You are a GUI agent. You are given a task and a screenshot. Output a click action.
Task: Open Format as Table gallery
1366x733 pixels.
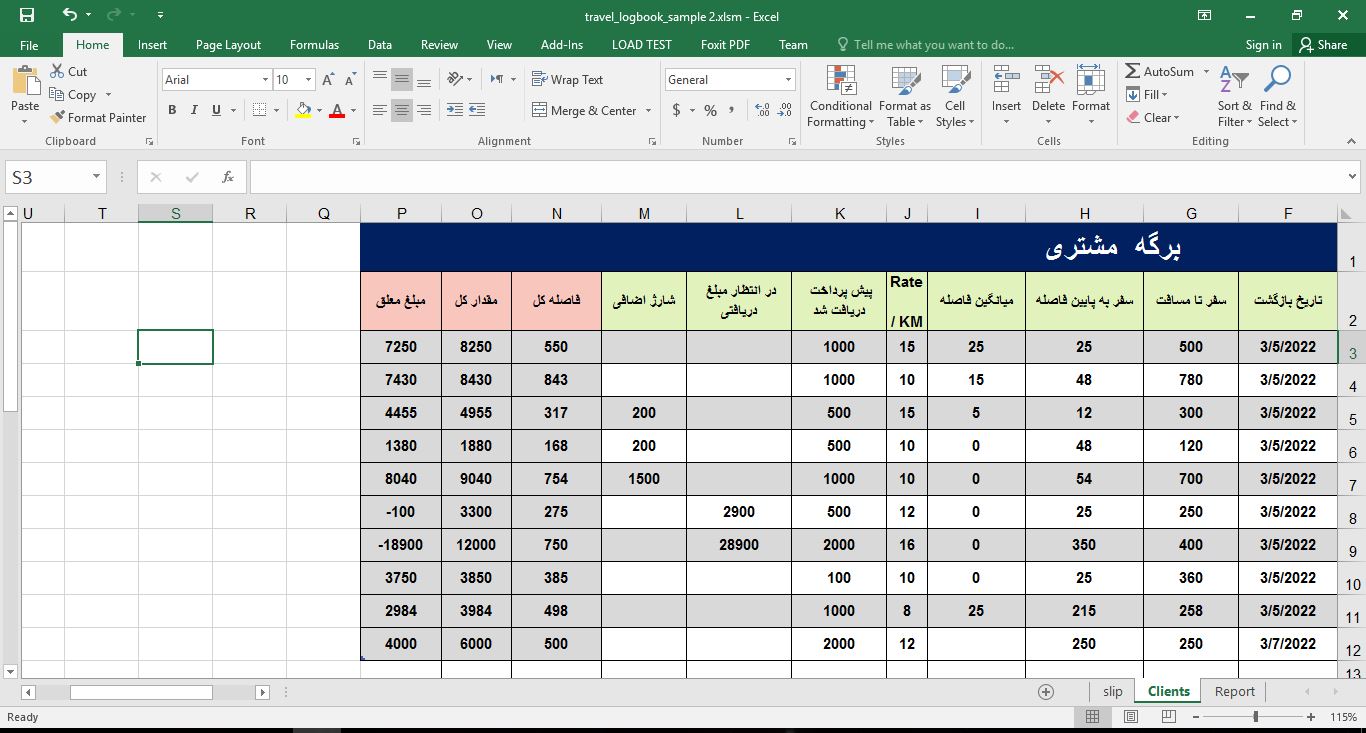(x=905, y=97)
